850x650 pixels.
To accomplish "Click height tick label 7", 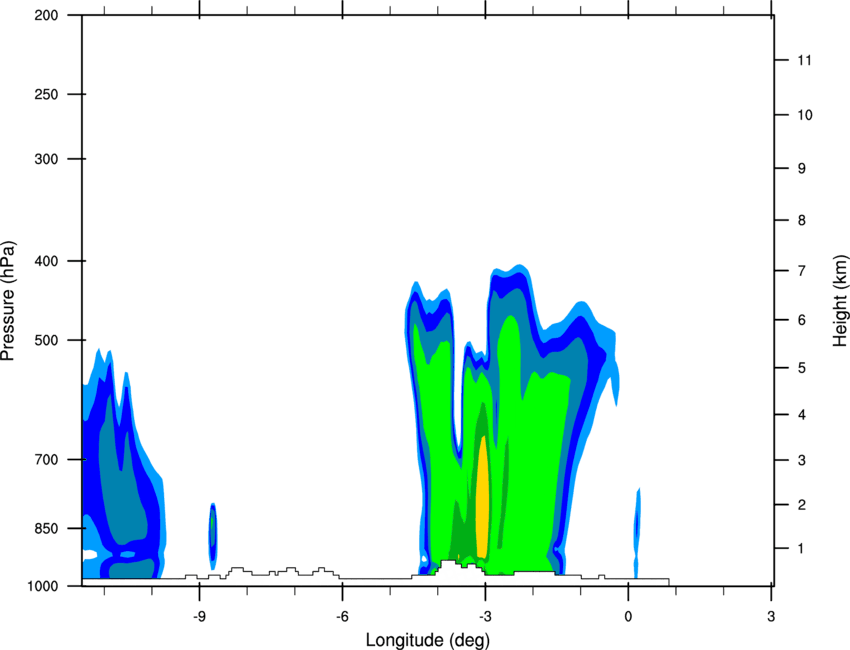I will 801,271.
